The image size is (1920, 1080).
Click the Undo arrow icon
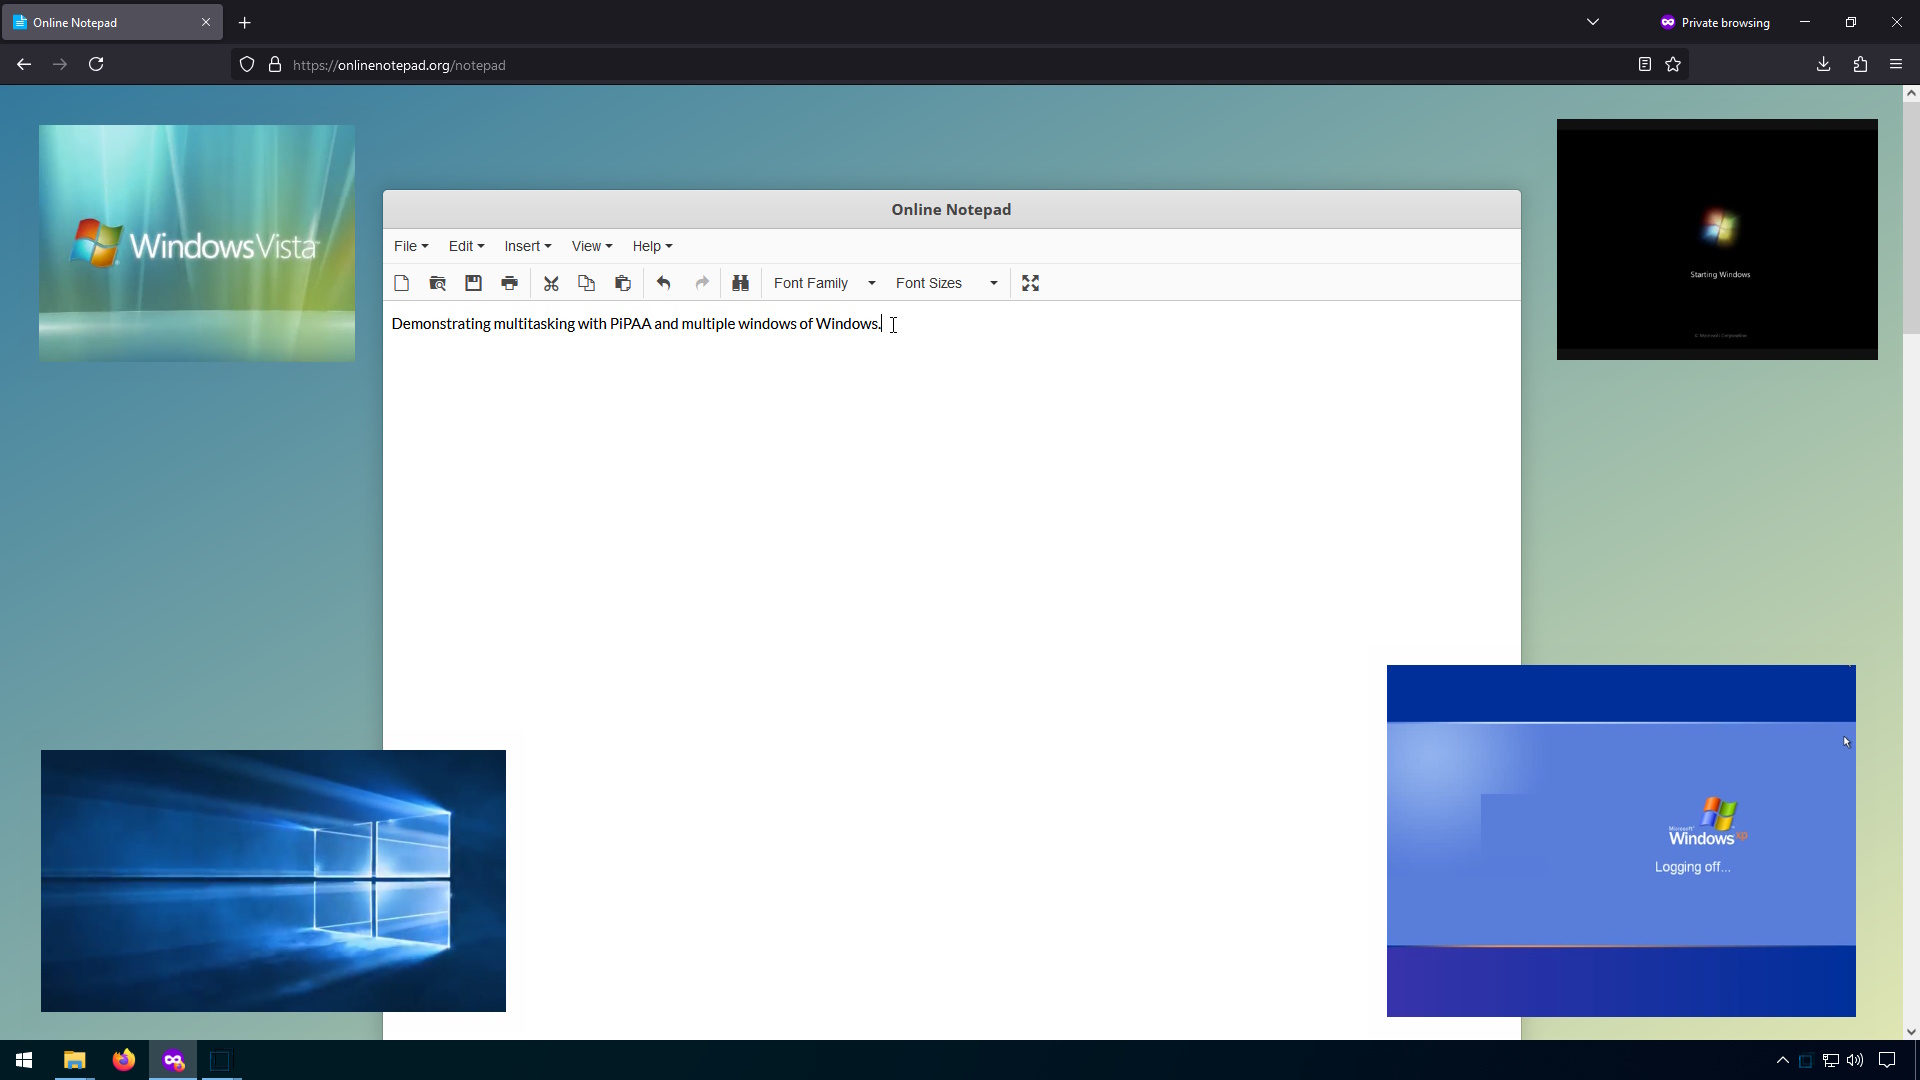(664, 283)
